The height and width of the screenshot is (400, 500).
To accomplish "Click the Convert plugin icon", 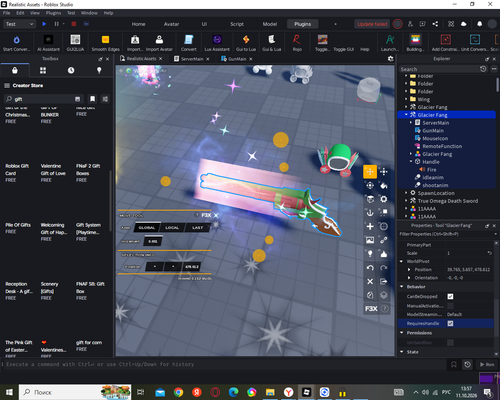I will click(189, 43).
